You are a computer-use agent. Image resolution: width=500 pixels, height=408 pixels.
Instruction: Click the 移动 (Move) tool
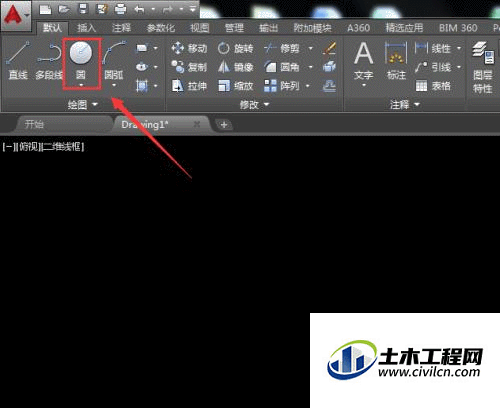[x=189, y=49]
